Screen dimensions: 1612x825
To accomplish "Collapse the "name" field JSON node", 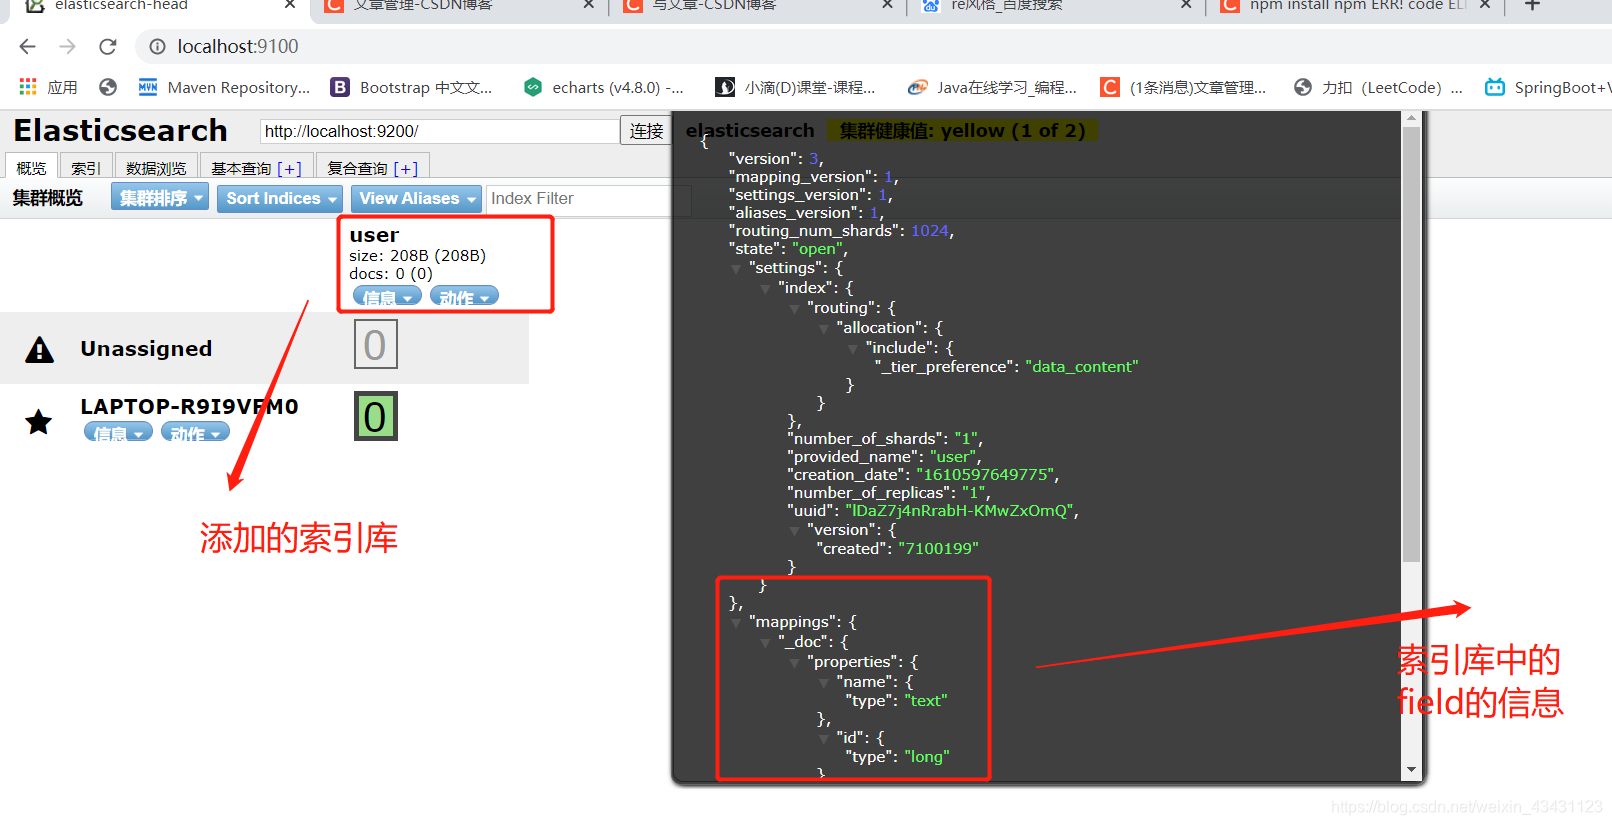I will (x=823, y=683).
